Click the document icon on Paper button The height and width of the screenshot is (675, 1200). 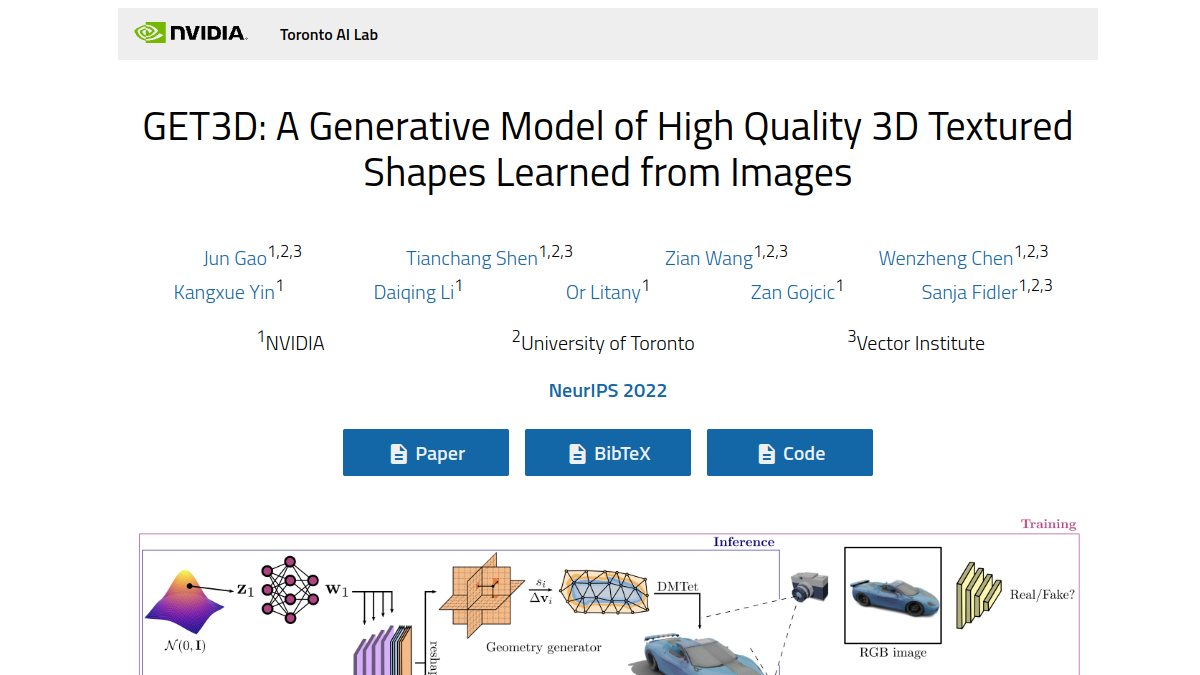398,454
